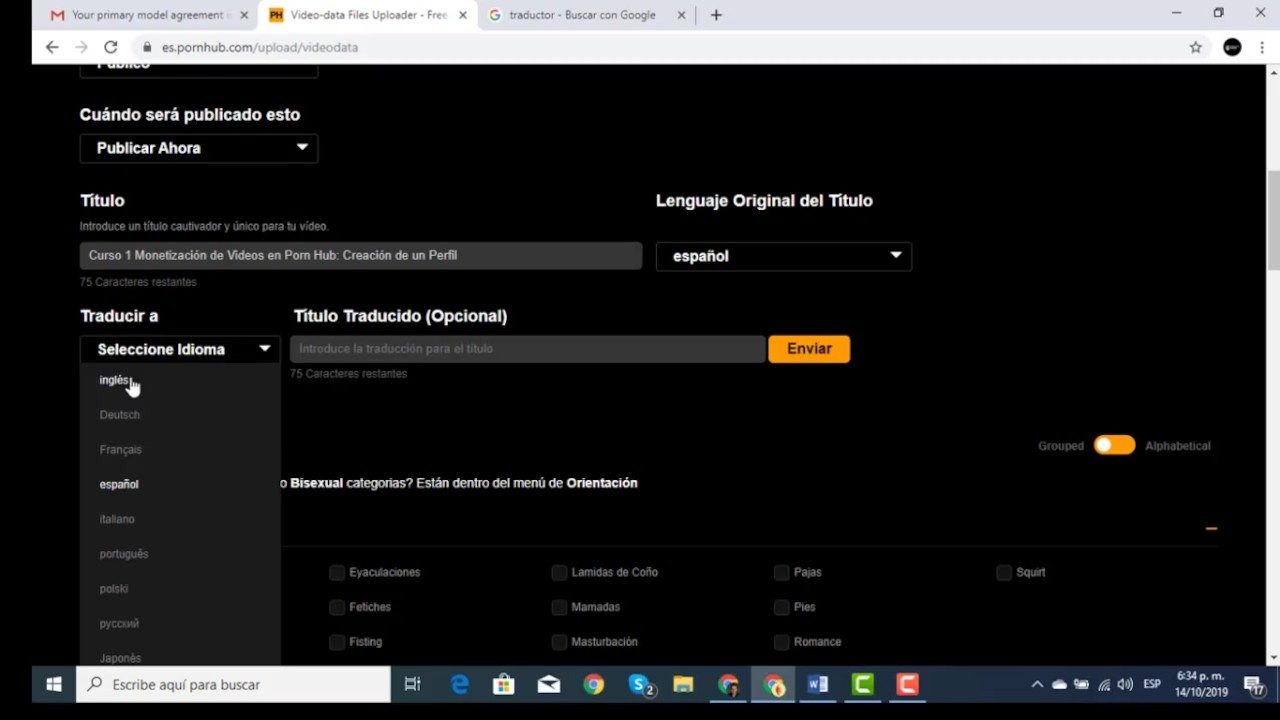Switch the ESP input language indicator
The height and width of the screenshot is (720, 1280).
click(1152, 685)
